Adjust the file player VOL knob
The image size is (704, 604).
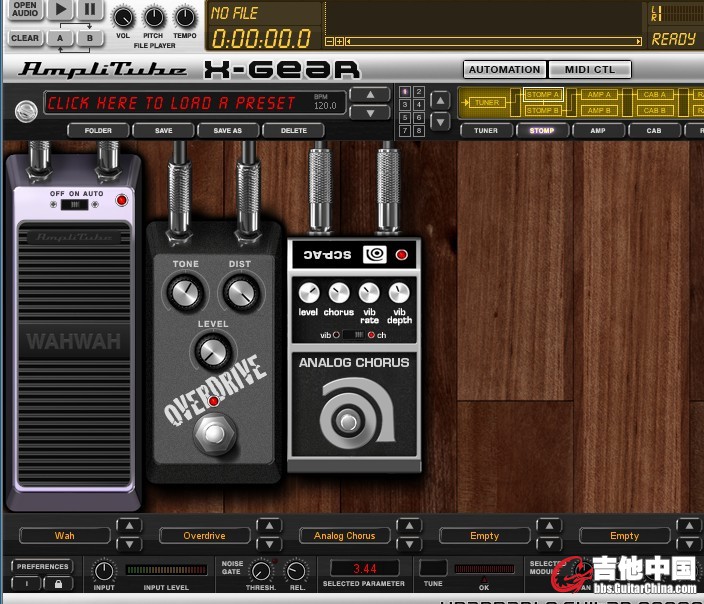click(123, 18)
